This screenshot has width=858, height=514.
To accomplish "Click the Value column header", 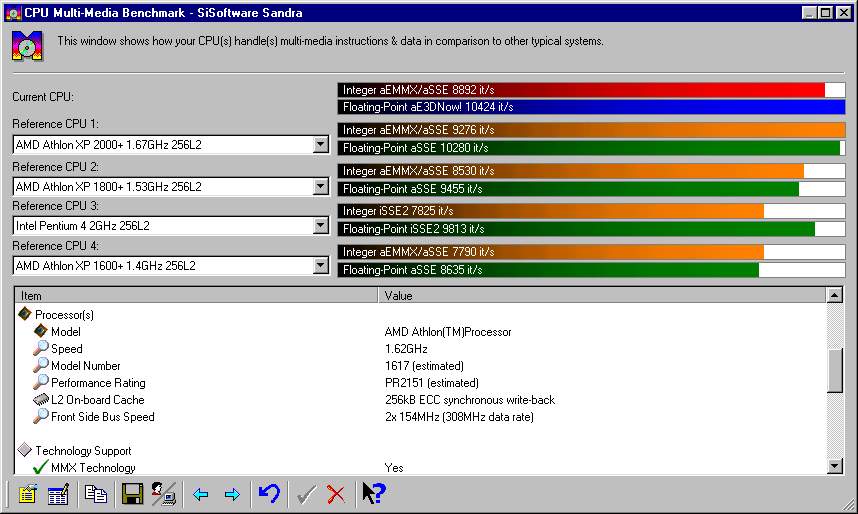I will pos(602,296).
